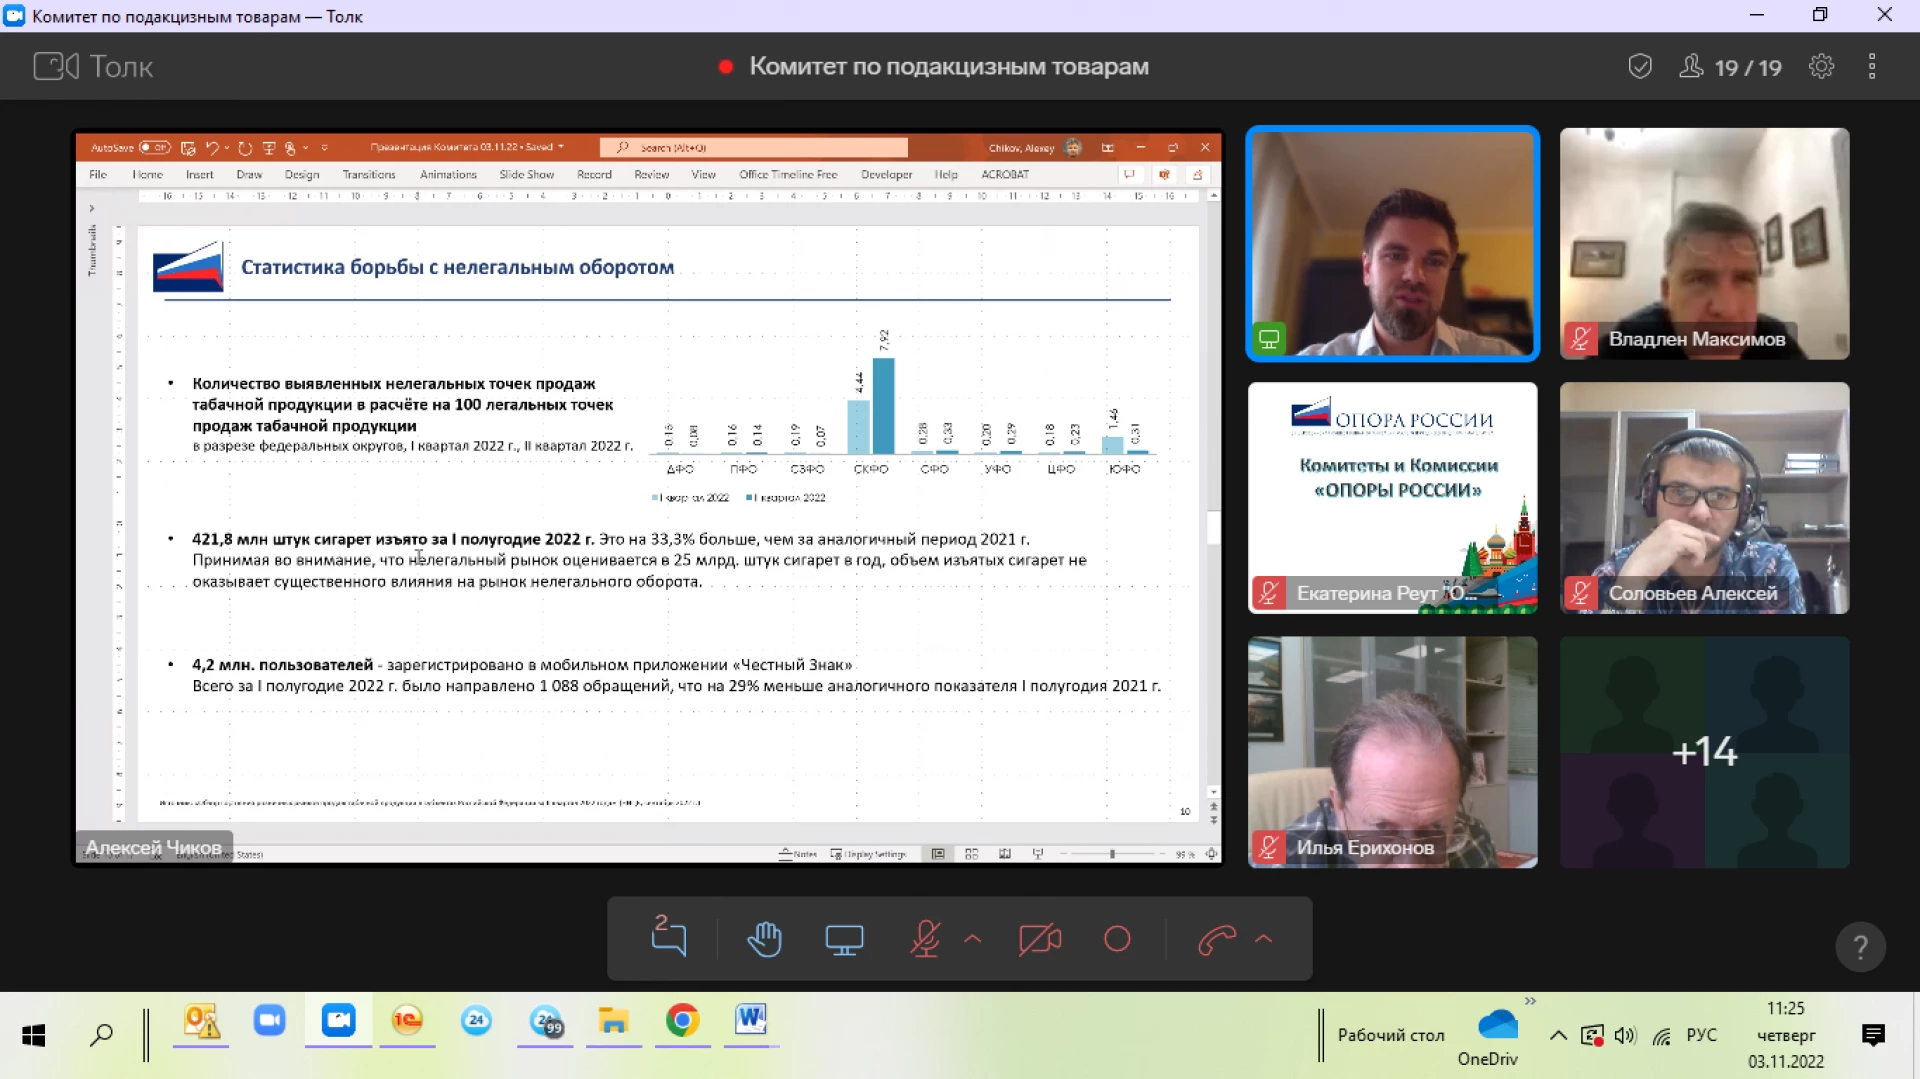The image size is (1920, 1079).
Task: Start screen sharing with monitor icon
Action: pos(843,939)
